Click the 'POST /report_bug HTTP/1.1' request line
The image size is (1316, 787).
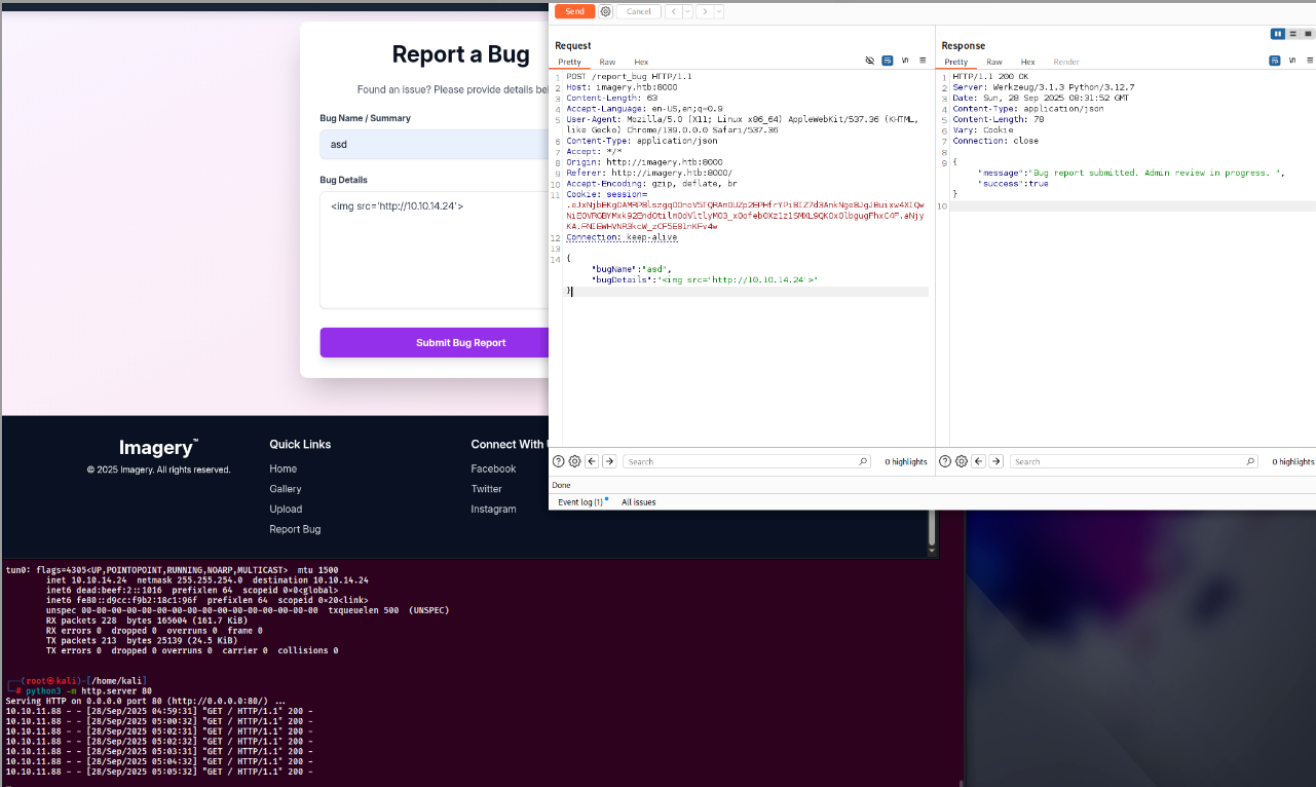pyautogui.click(x=629, y=76)
